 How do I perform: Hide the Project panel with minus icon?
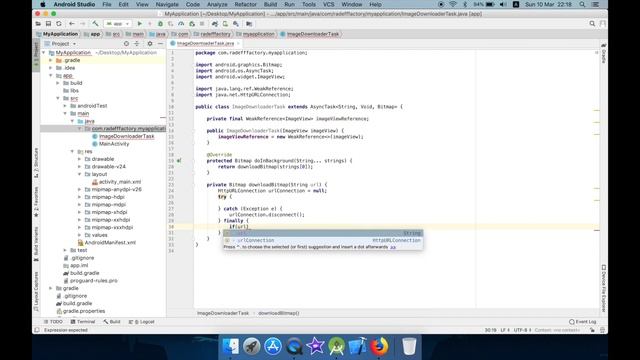tap(160, 44)
